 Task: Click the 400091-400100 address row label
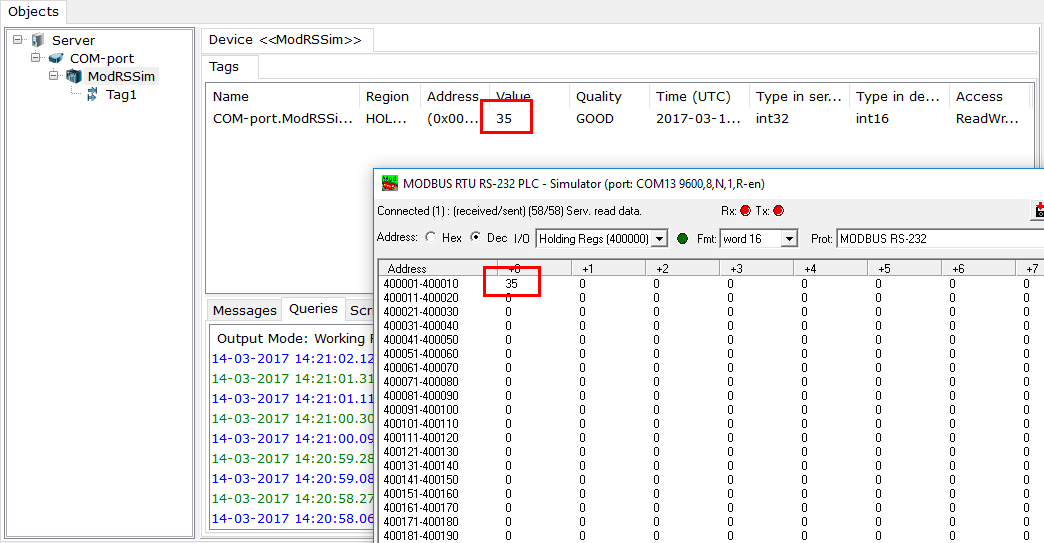421,409
